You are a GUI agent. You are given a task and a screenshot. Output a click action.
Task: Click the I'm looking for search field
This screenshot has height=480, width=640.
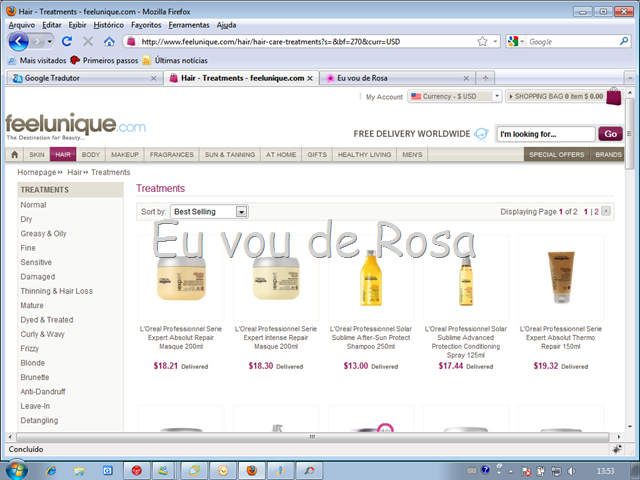coord(546,134)
